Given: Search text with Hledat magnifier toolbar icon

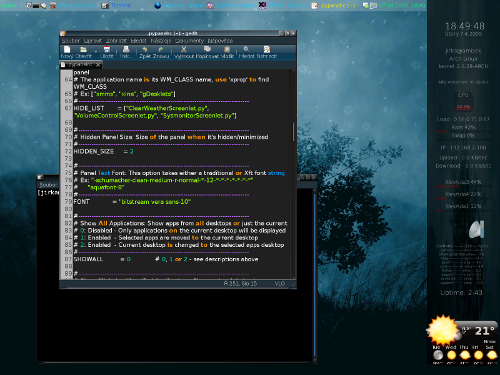Looking at the screenshot, I should [x=246, y=50].
